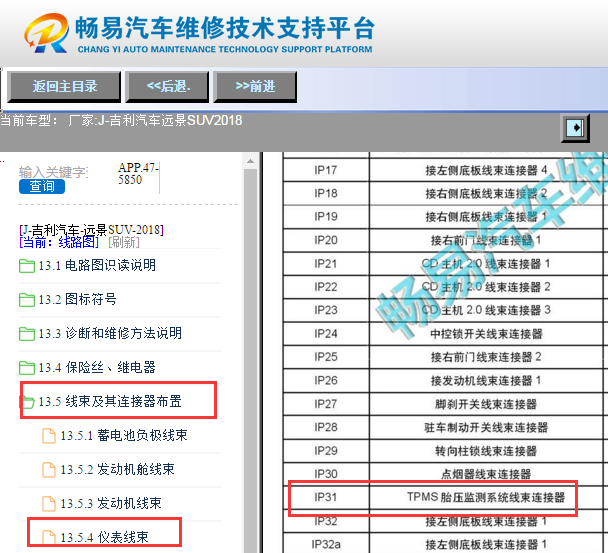
Task: Open folder icon of 13.2 图标符号
Action: [x=27, y=300]
